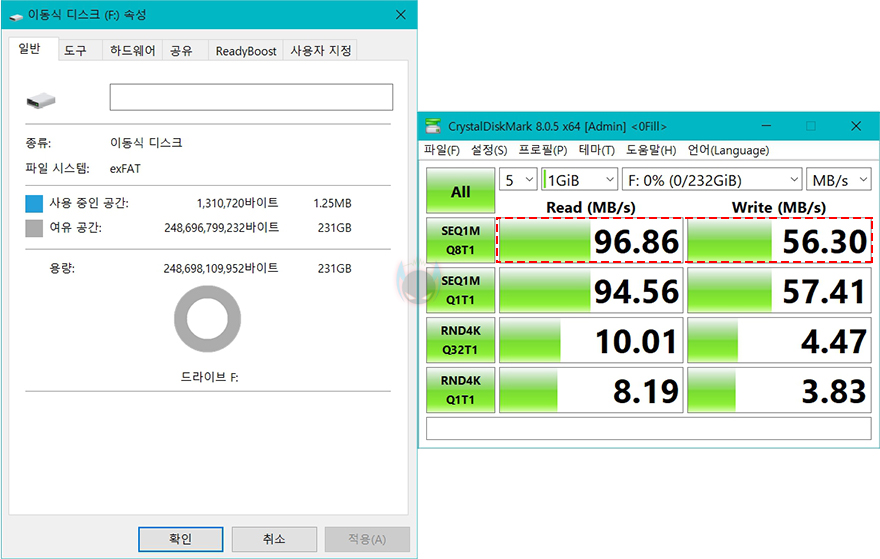Click the capacity value 248,698,109,952바이트

coord(221,268)
